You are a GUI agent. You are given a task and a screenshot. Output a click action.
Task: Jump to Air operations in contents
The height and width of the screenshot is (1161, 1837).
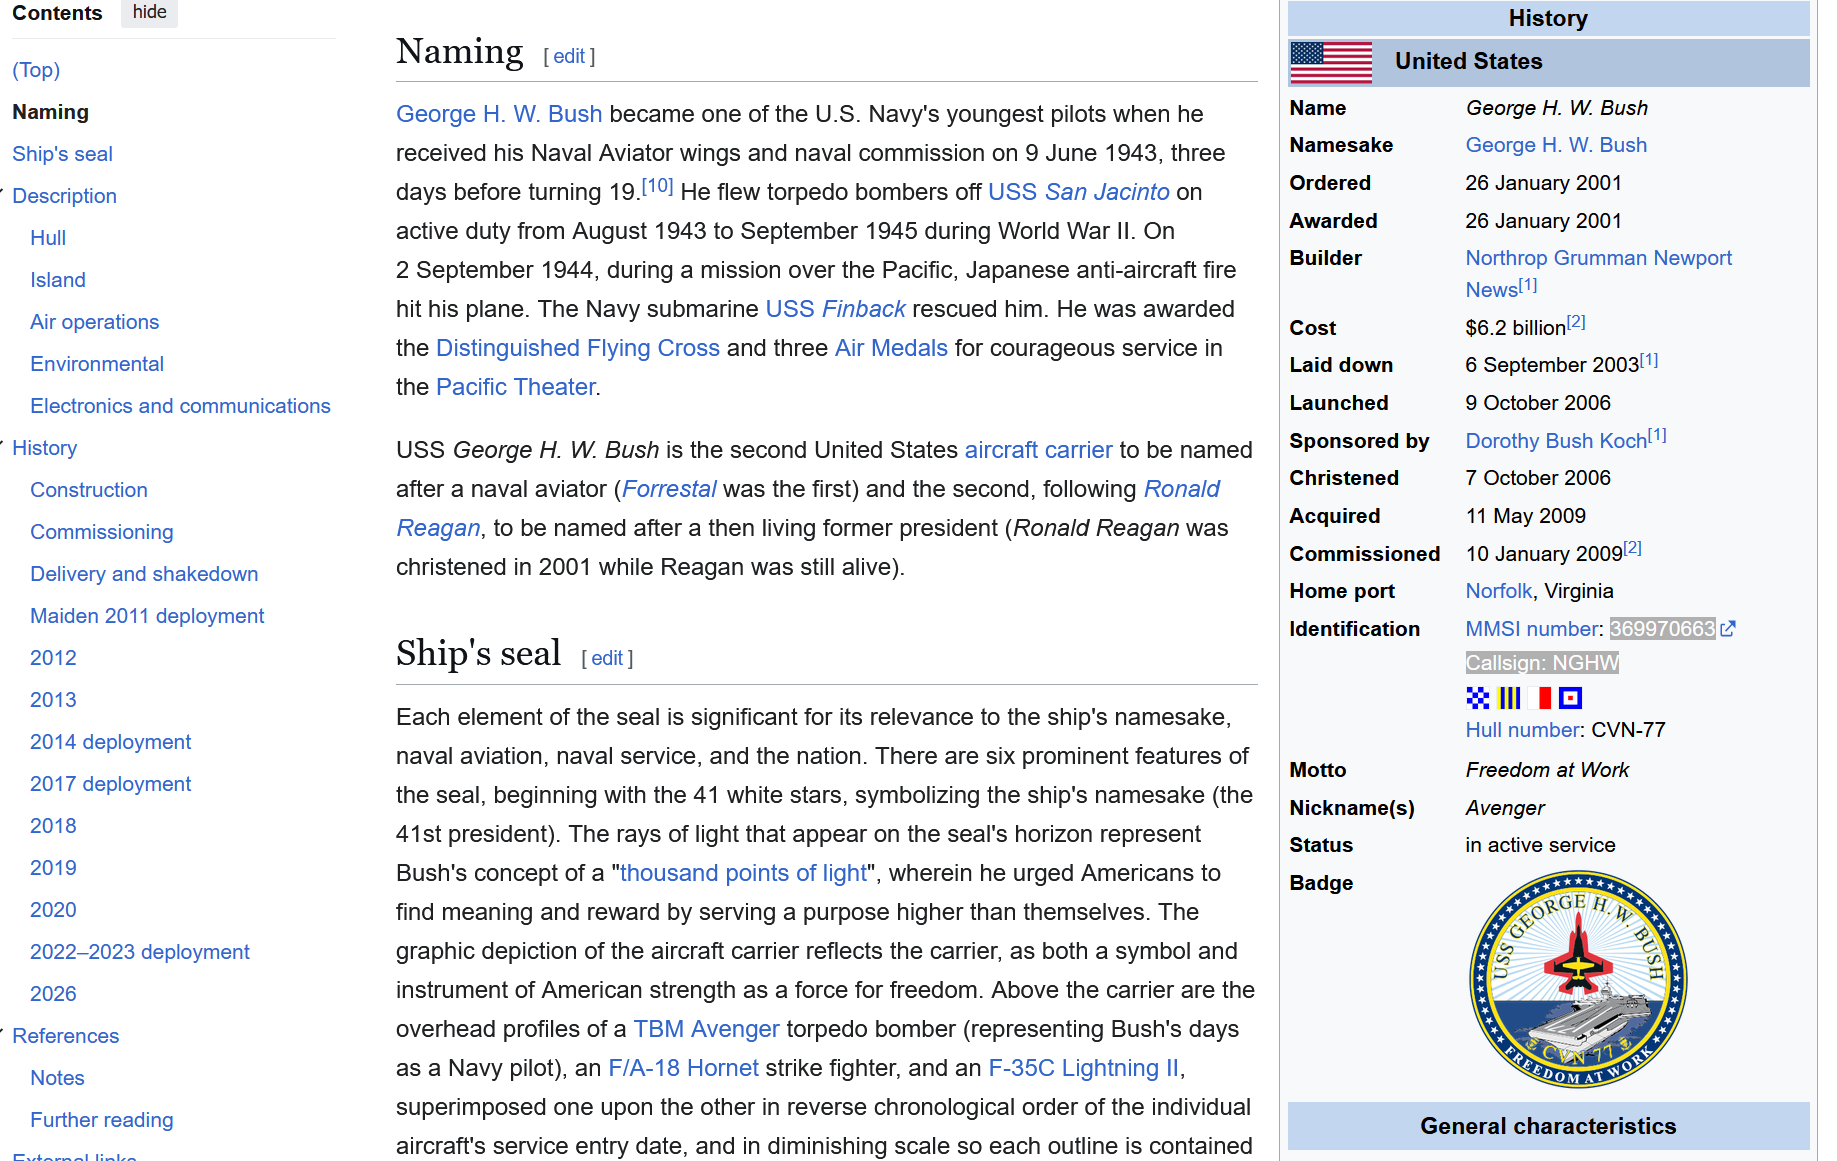click(94, 322)
